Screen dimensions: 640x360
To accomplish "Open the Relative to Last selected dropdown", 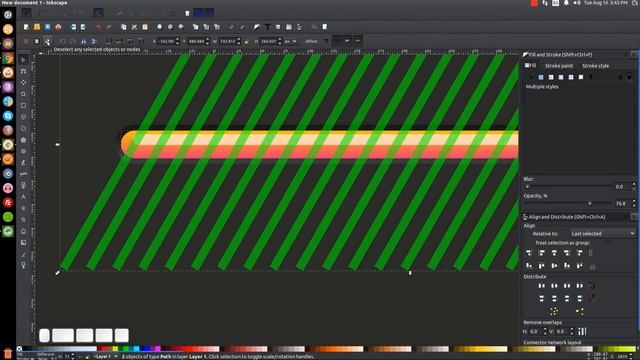I will (602, 233).
